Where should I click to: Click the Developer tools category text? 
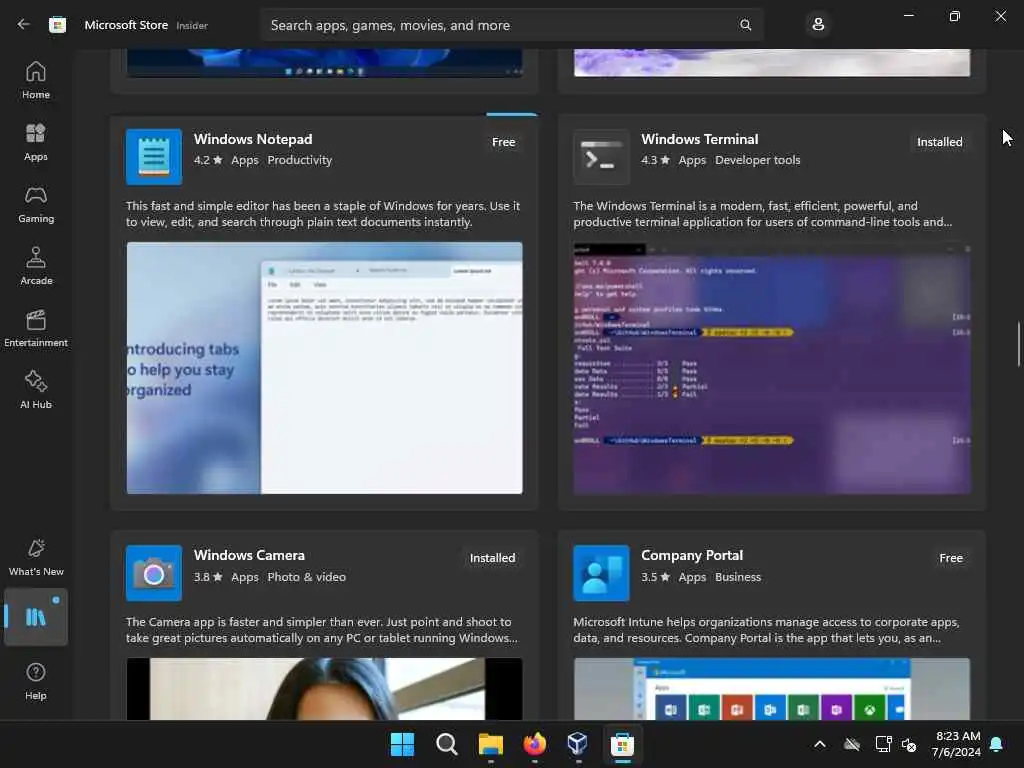(x=758, y=160)
